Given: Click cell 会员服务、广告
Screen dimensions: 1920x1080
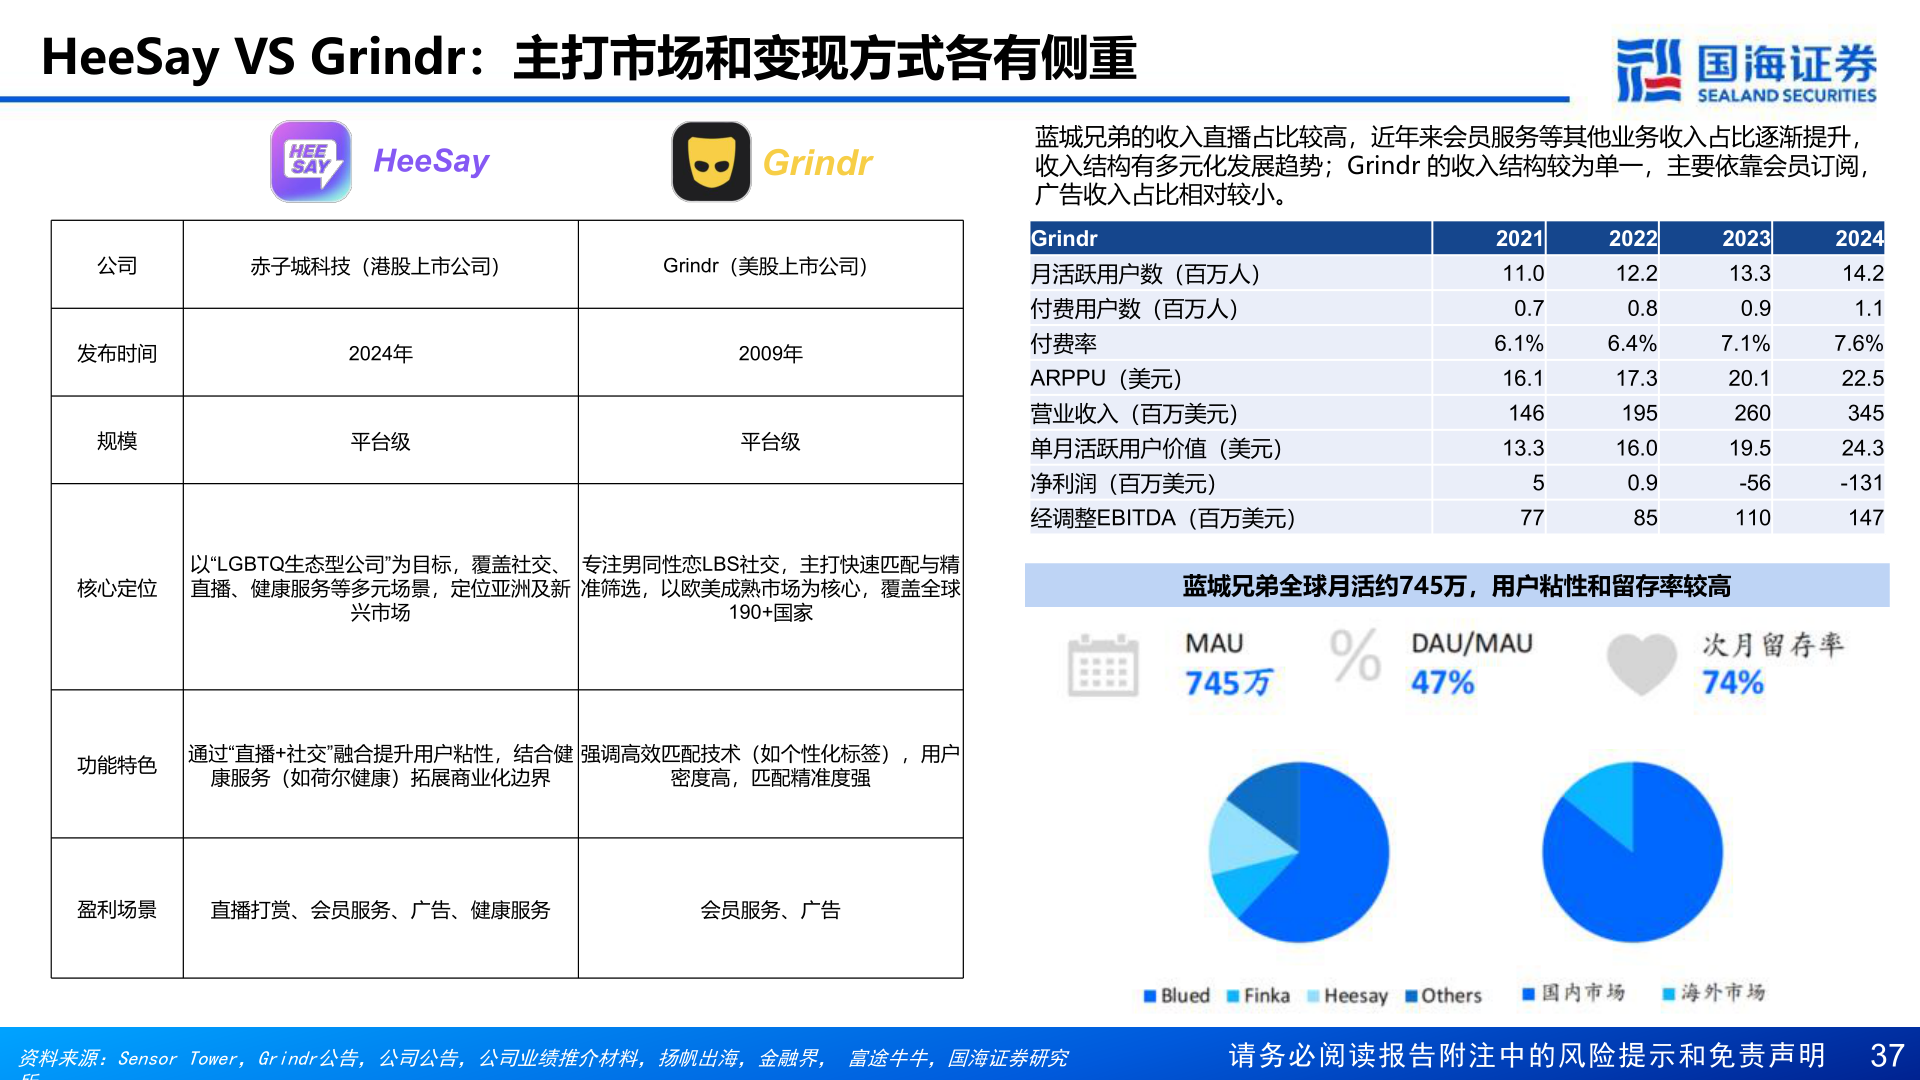Looking at the screenshot, I should [770, 909].
